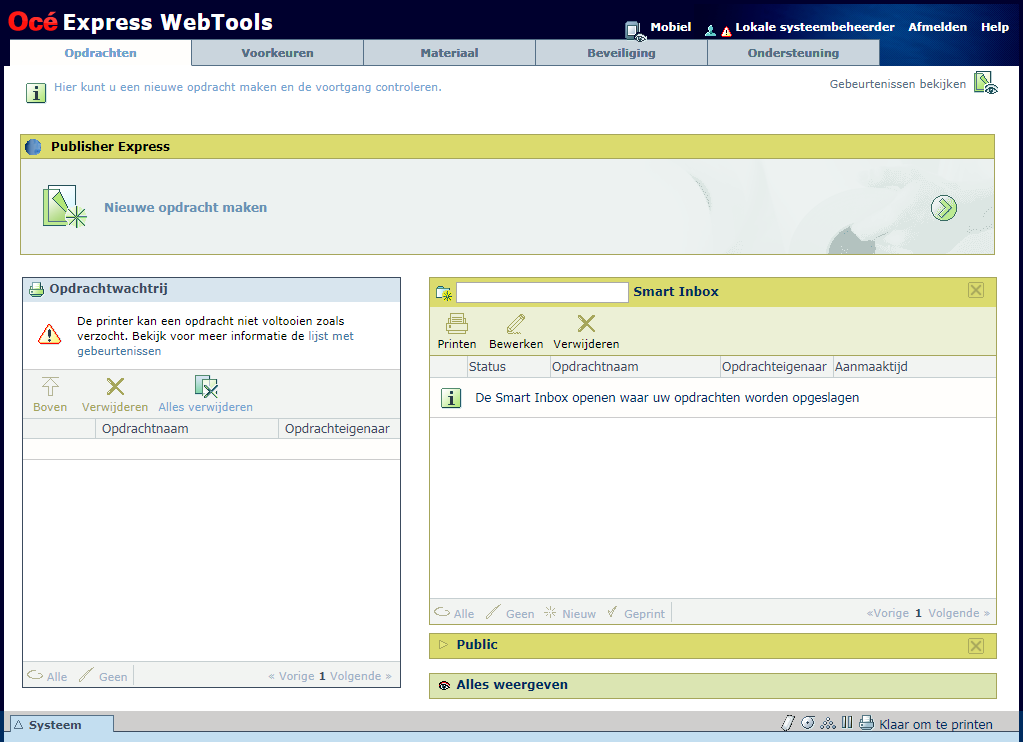
Task: Click the red warning triangle beside Lokale systeembeheerder
Action: pos(726,31)
